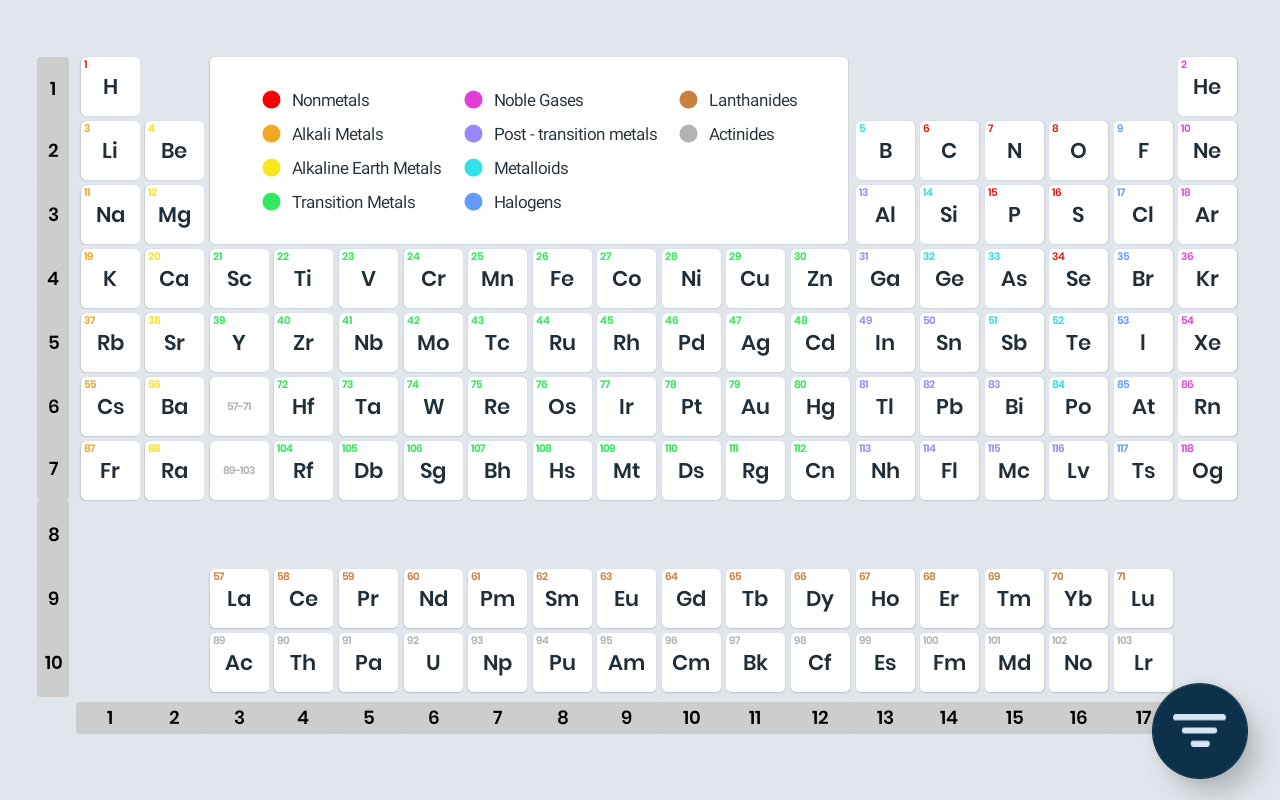Select period row header 9

coord(53,599)
